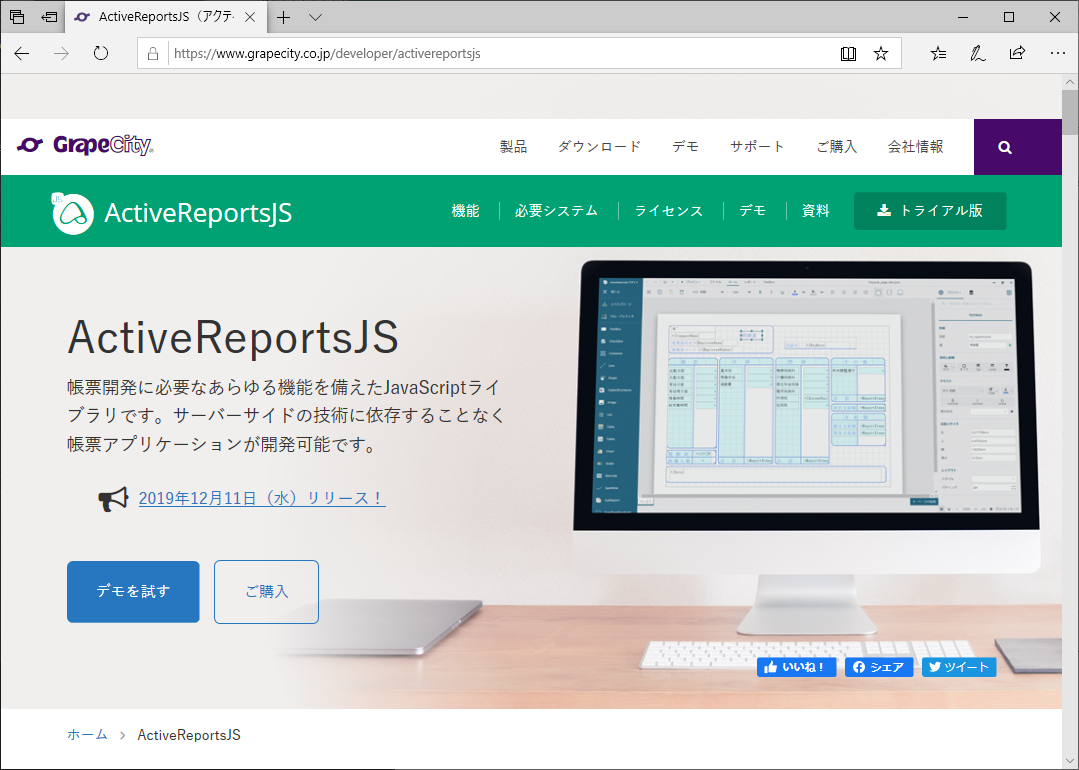The width and height of the screenshot is (1079, 770).
Task: Refresh the current page
Action: coord(101,54)
